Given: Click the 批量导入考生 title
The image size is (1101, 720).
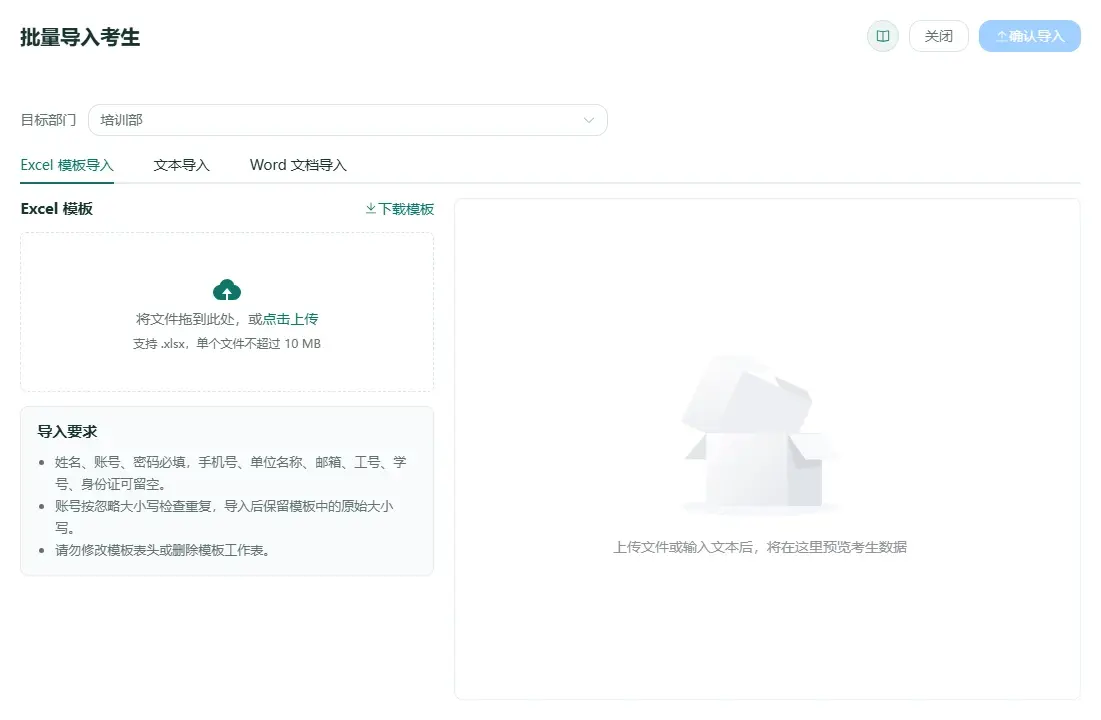Looking at the screenshot, I should coord(80,37).
